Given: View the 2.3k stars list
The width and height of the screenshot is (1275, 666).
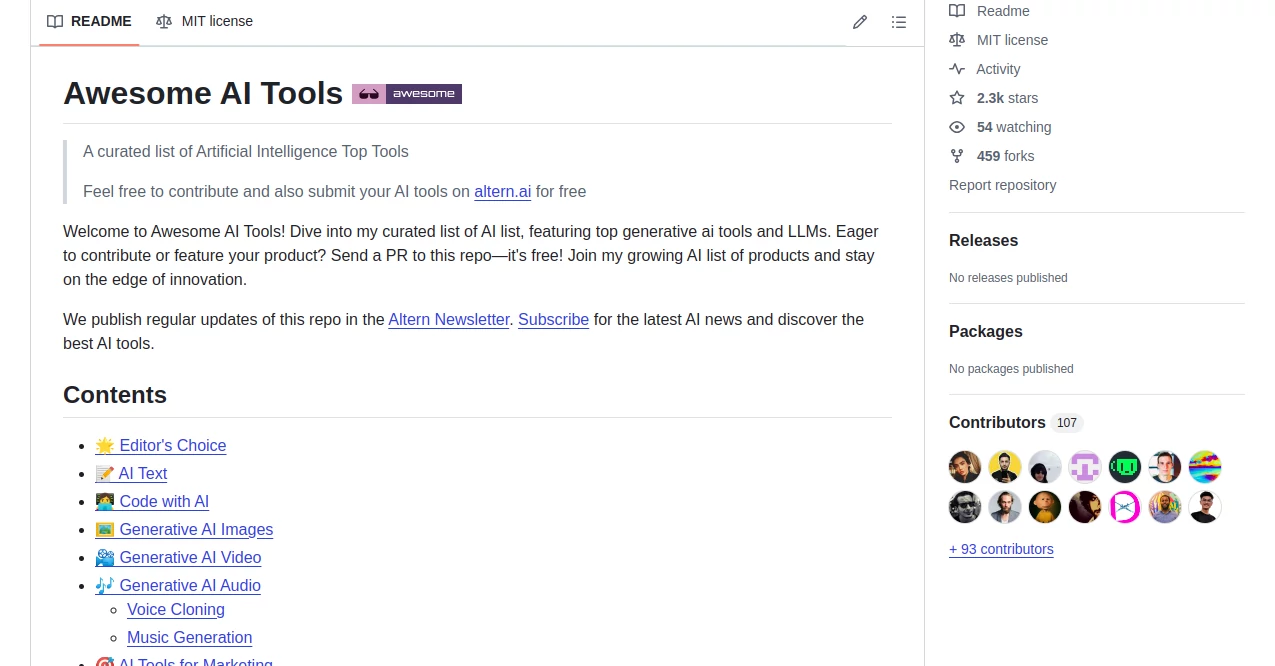Looking at the screenshot, I should coord(1007,98).
